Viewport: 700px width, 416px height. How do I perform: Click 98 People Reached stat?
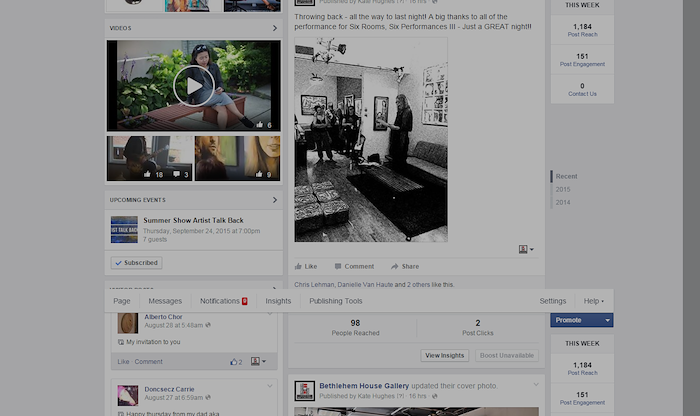tap(355, 327)
